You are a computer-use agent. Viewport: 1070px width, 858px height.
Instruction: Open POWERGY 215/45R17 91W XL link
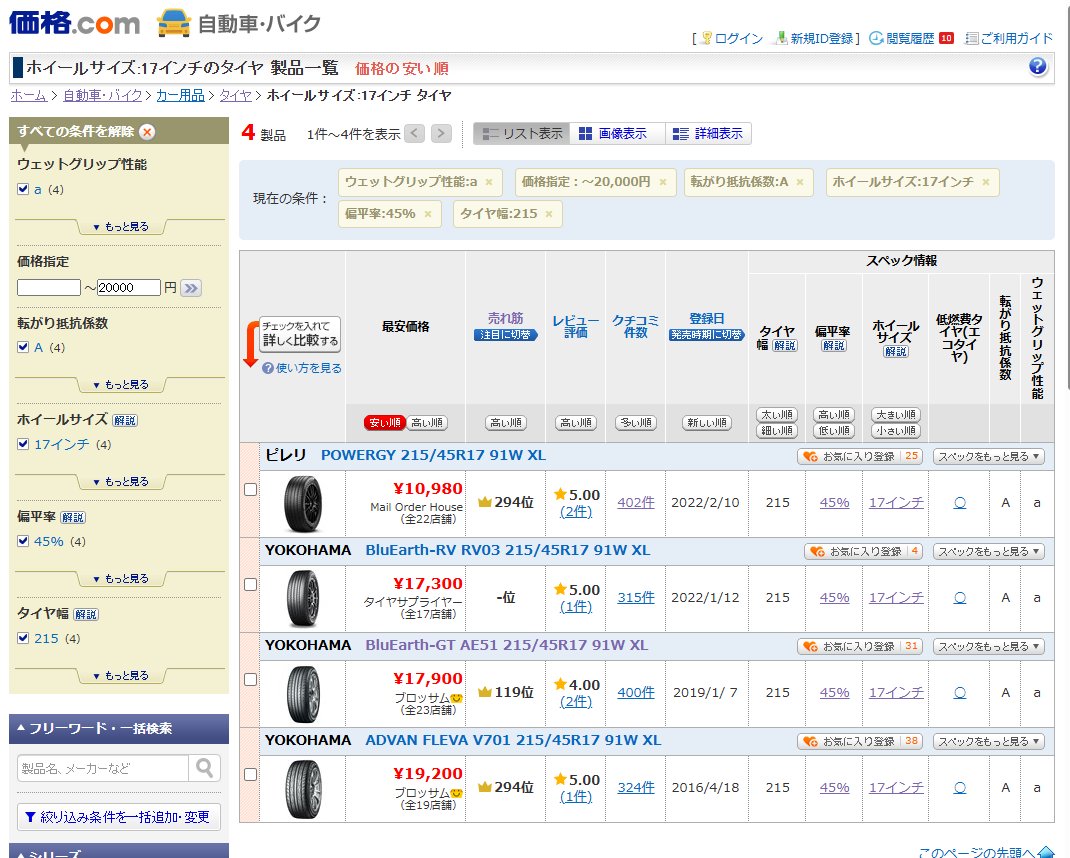tap(433, 455)
